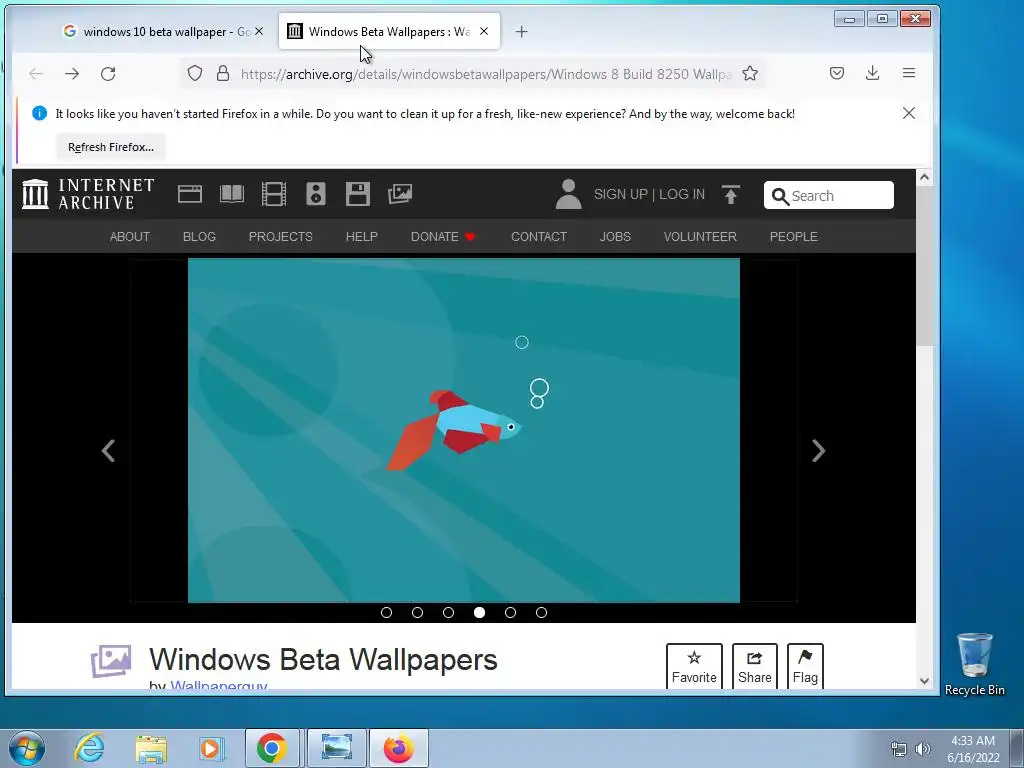This screenshot has height=768, width=1024.
Task: Open the Firefox Downloads panel
Action: pyautogui.click(x=872, y=73)
